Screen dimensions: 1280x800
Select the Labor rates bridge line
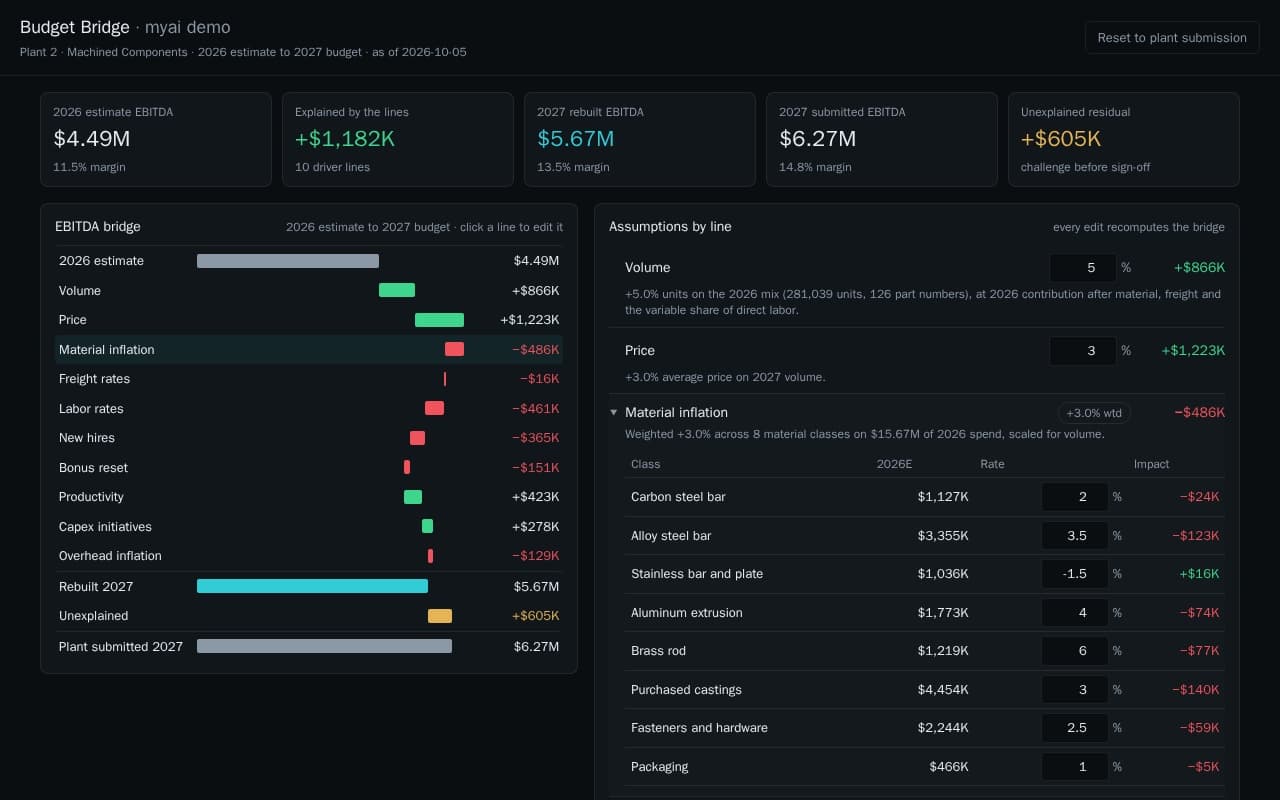[309, 408]
